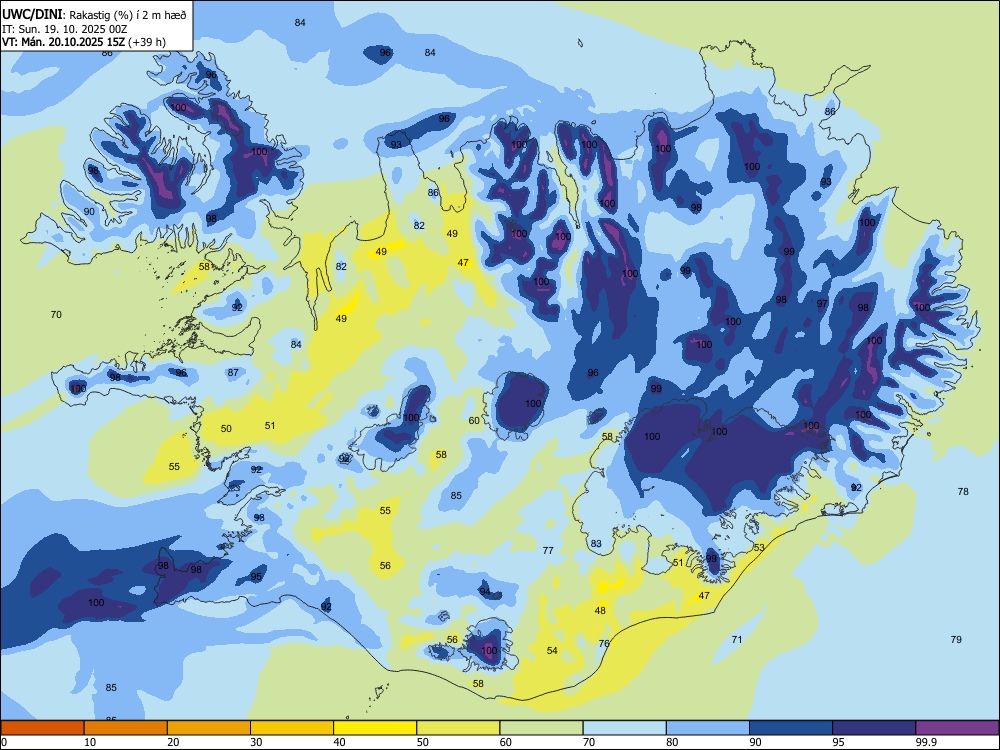Viewport: 1000px width, 750px height.
Task: Click the map value '78' off the east coast
Action: 963,491
